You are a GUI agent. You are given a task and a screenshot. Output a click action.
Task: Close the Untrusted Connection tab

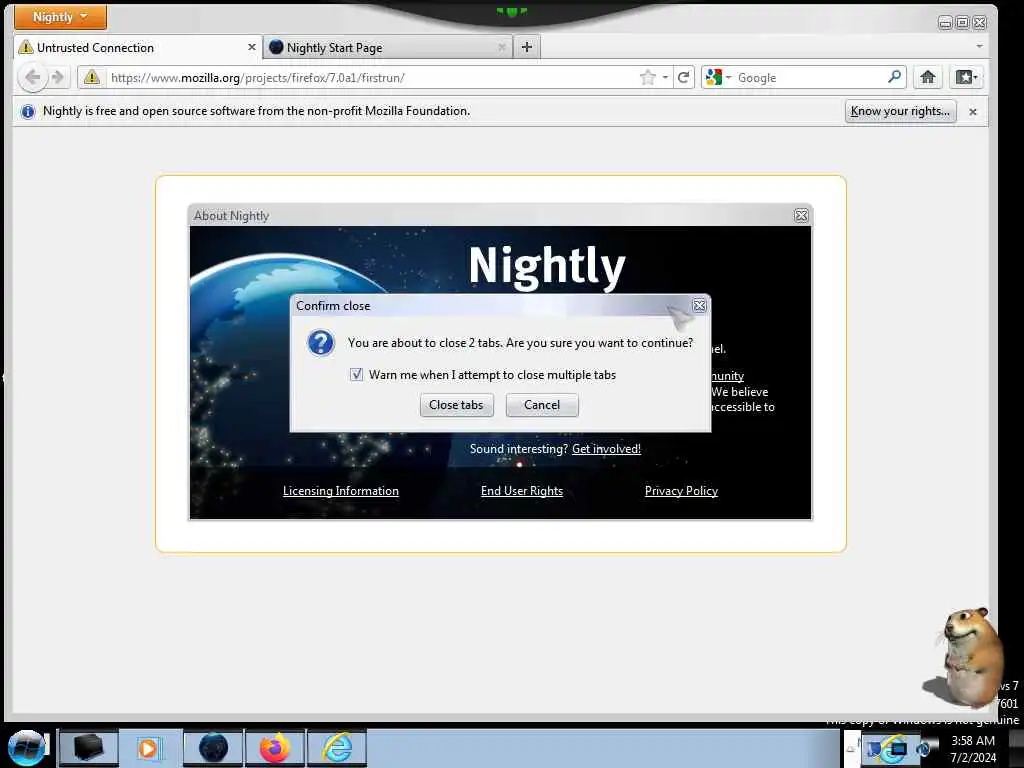pos(251,47)
